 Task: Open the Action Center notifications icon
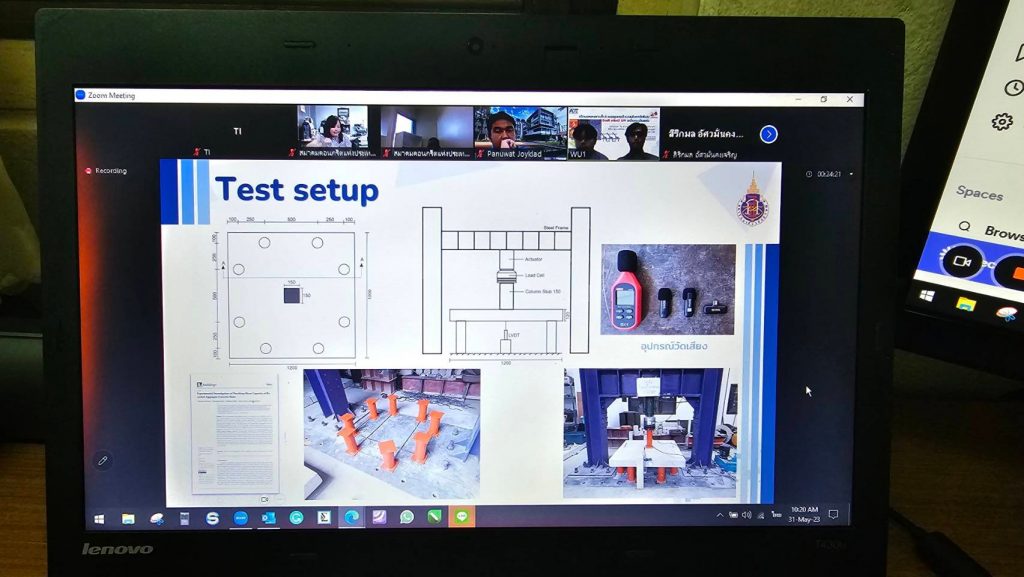pyautogui.click(x=832, y=514)
